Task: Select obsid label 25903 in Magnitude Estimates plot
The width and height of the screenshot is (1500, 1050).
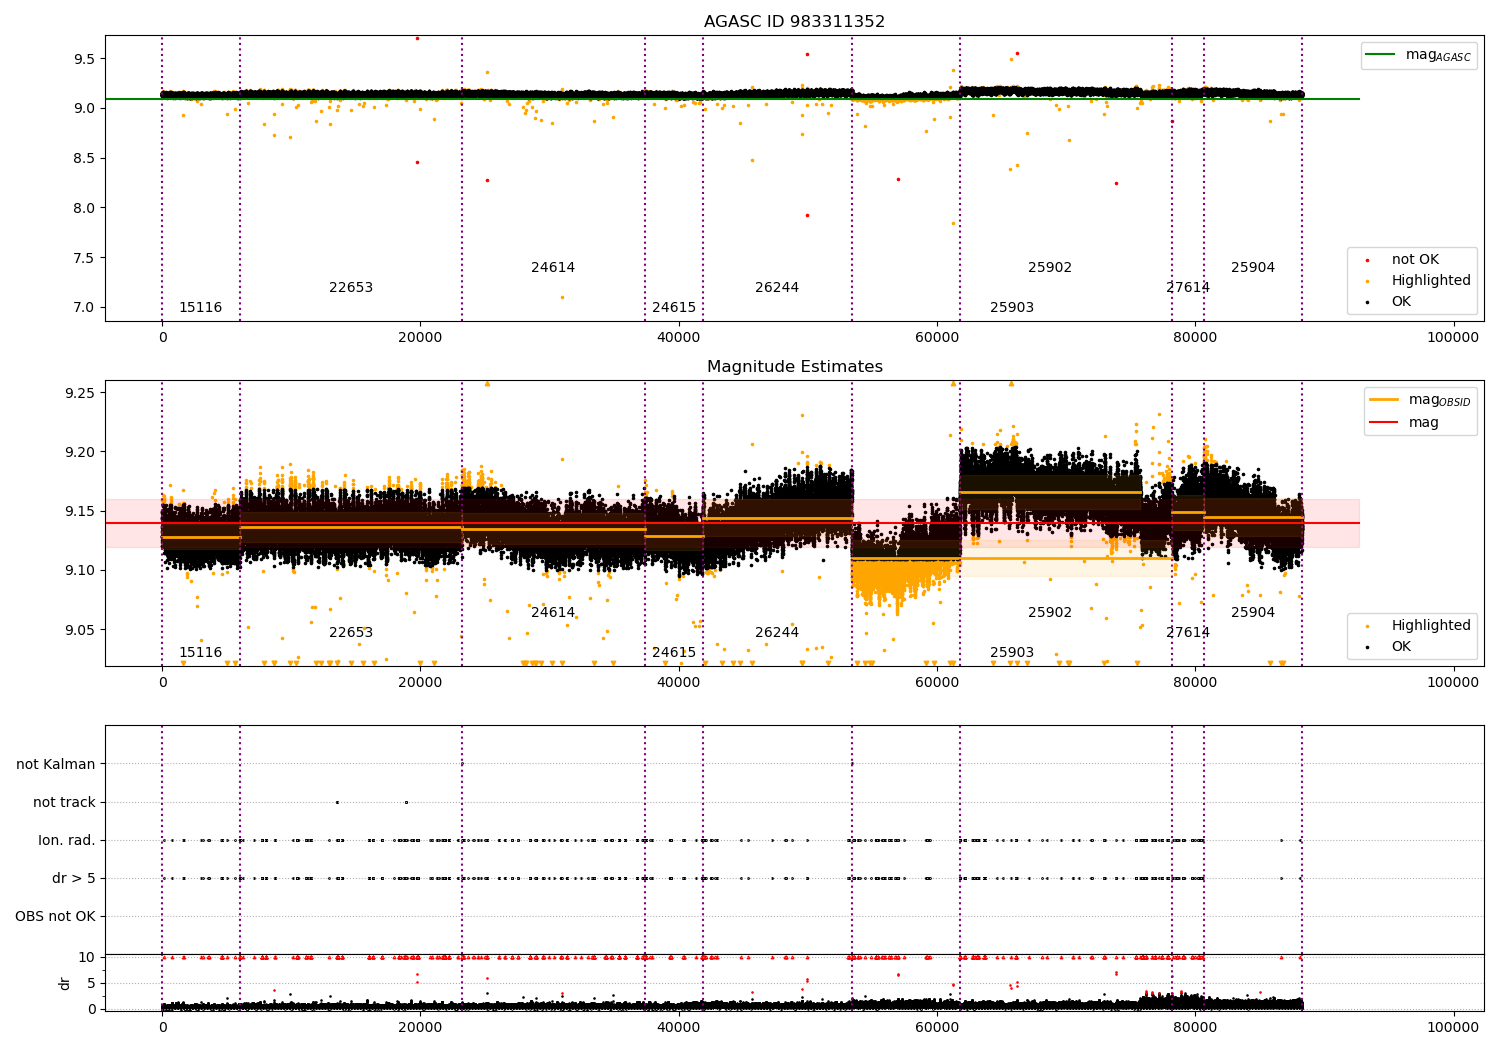Action: [1012, 653]
